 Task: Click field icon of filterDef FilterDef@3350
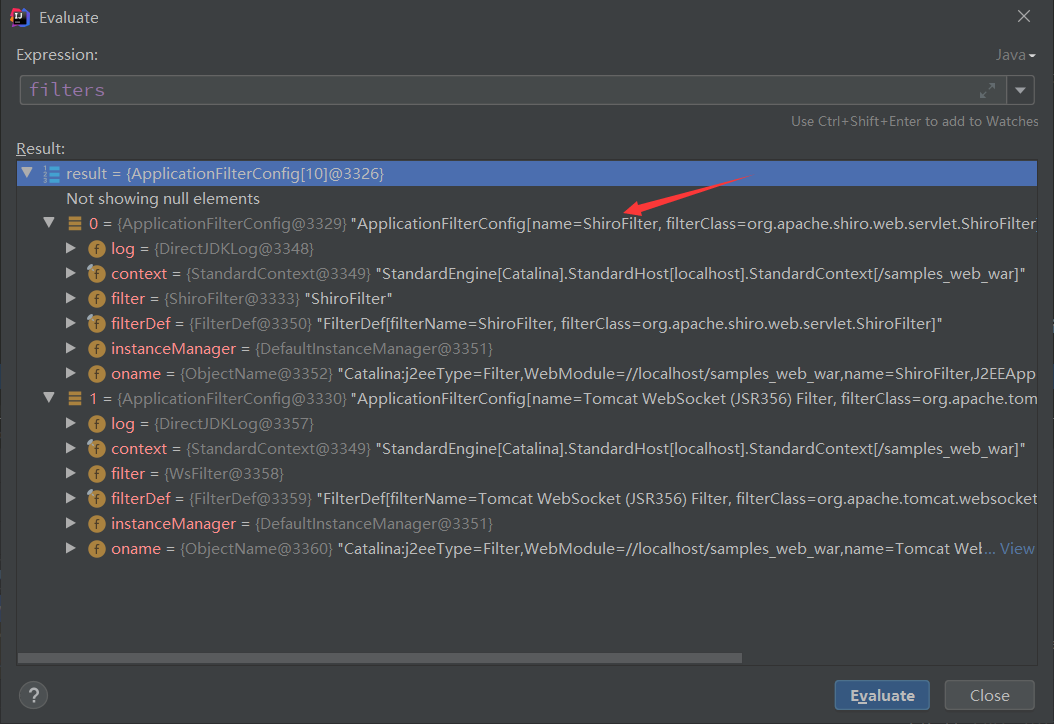pos(97,323)
